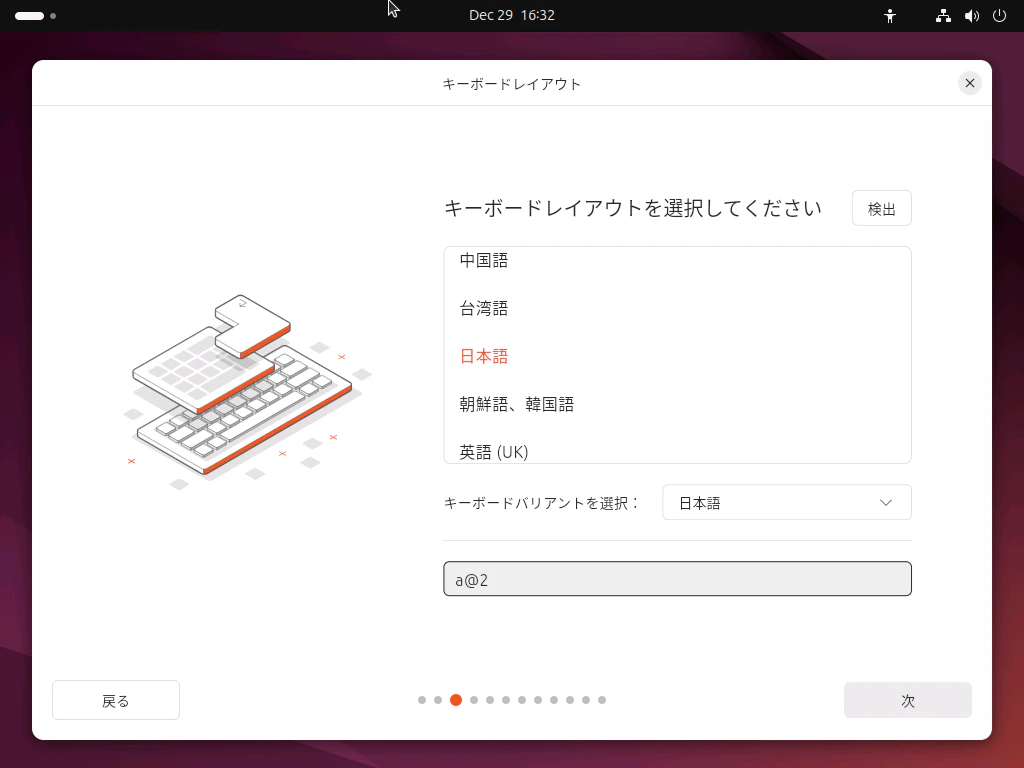Screen dimensions: 1024x768
Task: Click the dot indicator next to Activities
Action: click(x=52, y=16)
